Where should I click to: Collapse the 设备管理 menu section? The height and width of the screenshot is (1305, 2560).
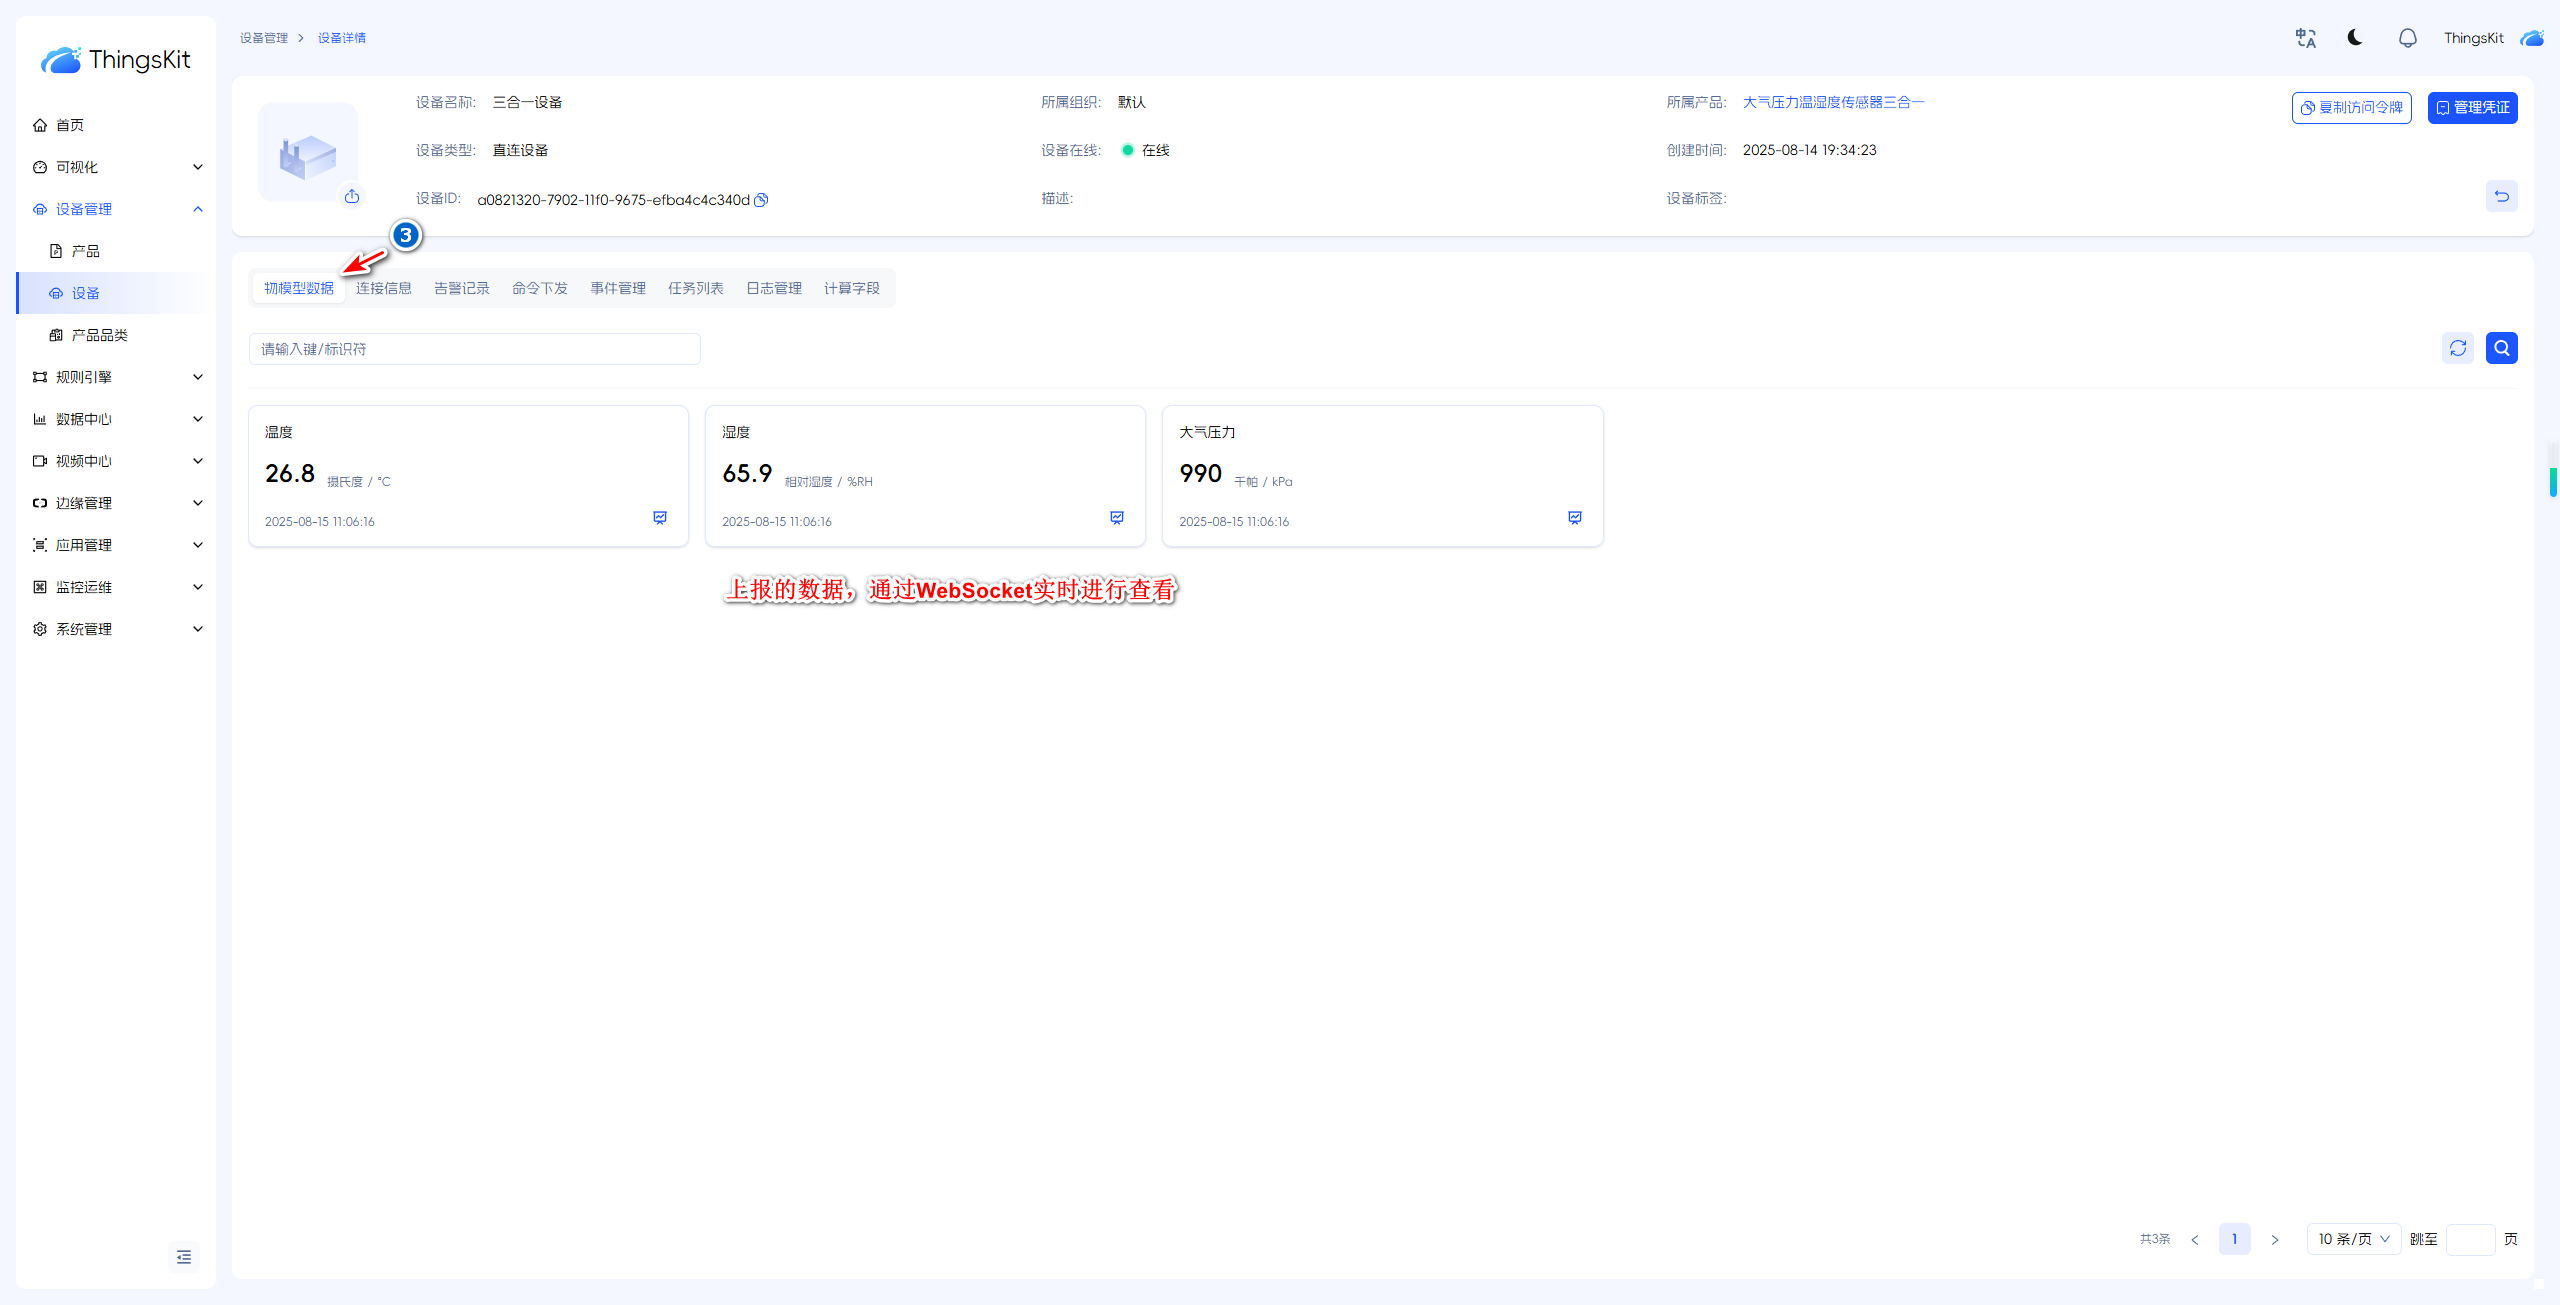click(x=198, y=209)
